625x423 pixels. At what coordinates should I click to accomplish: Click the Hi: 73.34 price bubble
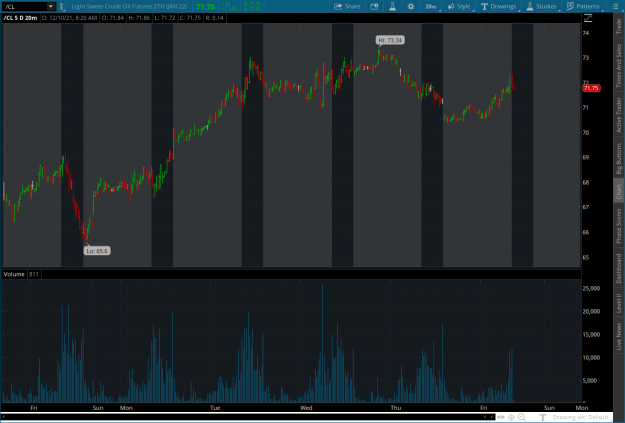tap(390, 40)
